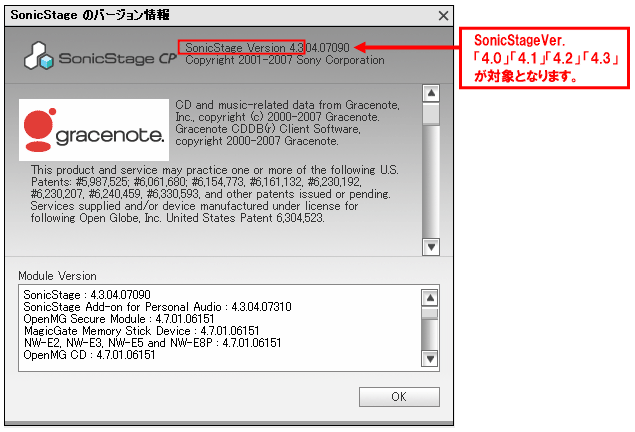Click the Gracenote license scrollbar thumb

coord(431,114)
